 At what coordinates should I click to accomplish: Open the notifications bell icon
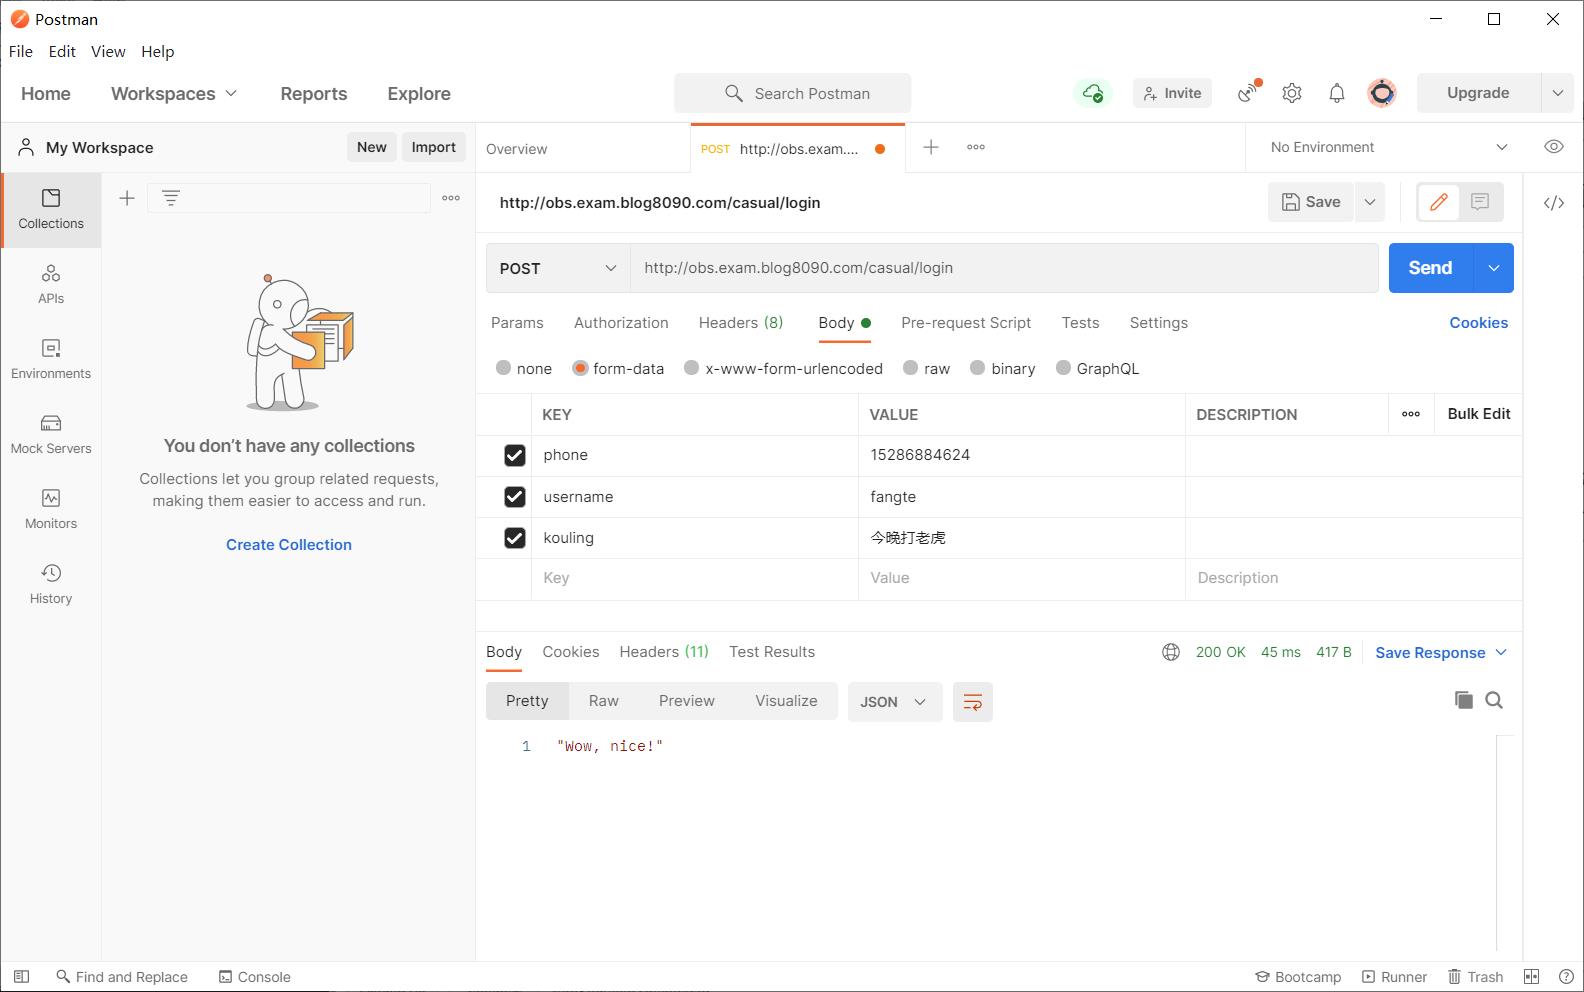1337,93
